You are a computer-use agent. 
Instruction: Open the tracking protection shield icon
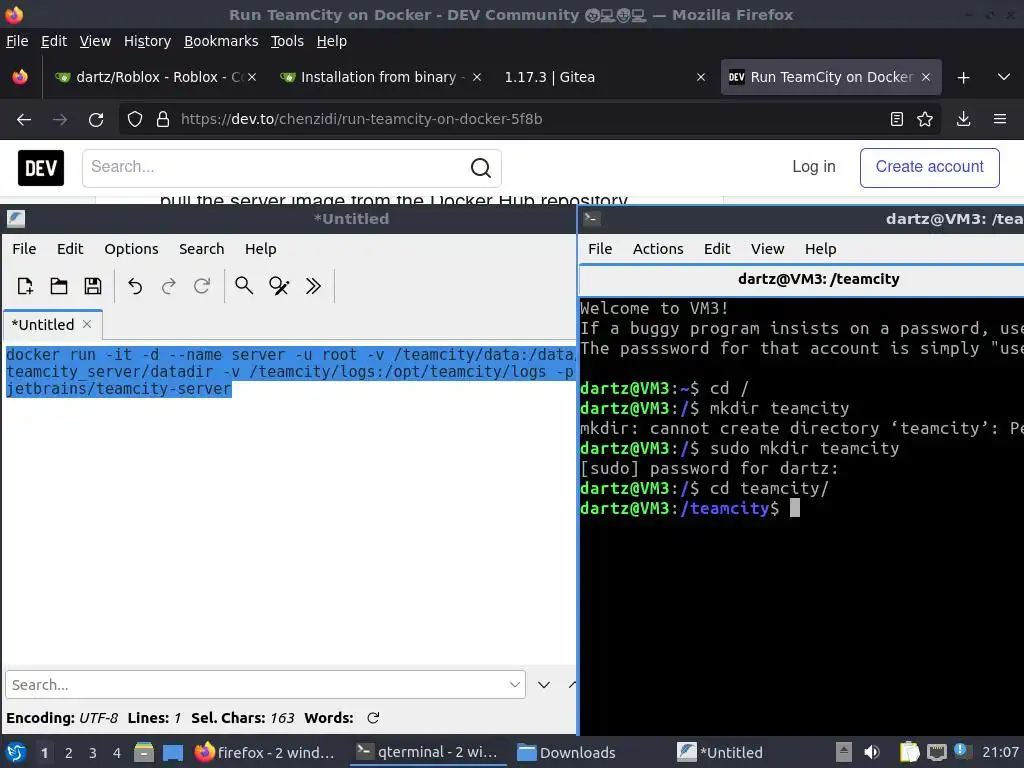(x=135, y=120)
